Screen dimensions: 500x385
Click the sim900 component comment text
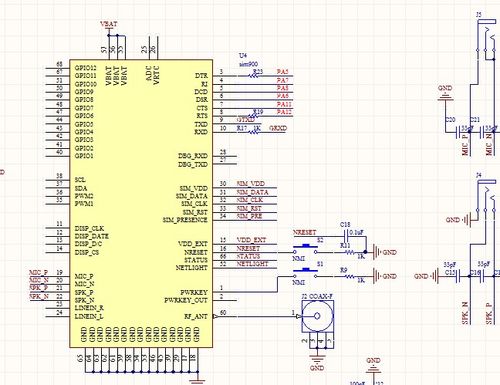[x=248, y=64]
